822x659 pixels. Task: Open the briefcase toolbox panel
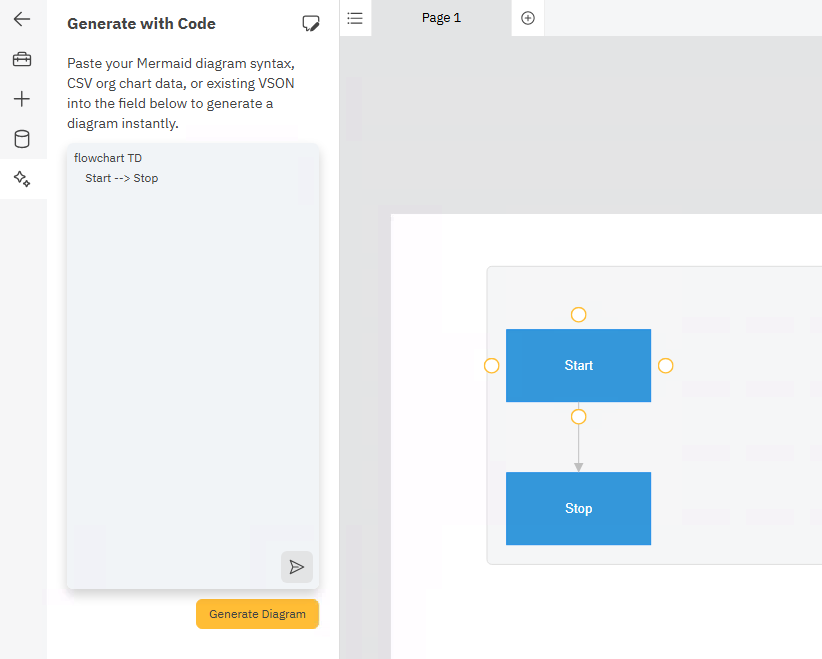click(x=22, y=60)
